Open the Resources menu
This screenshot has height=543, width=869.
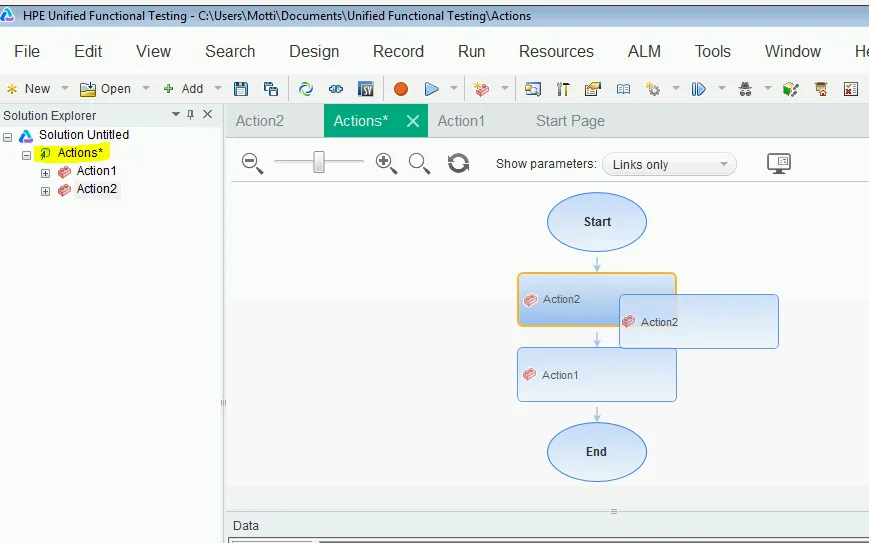(556, 52)
